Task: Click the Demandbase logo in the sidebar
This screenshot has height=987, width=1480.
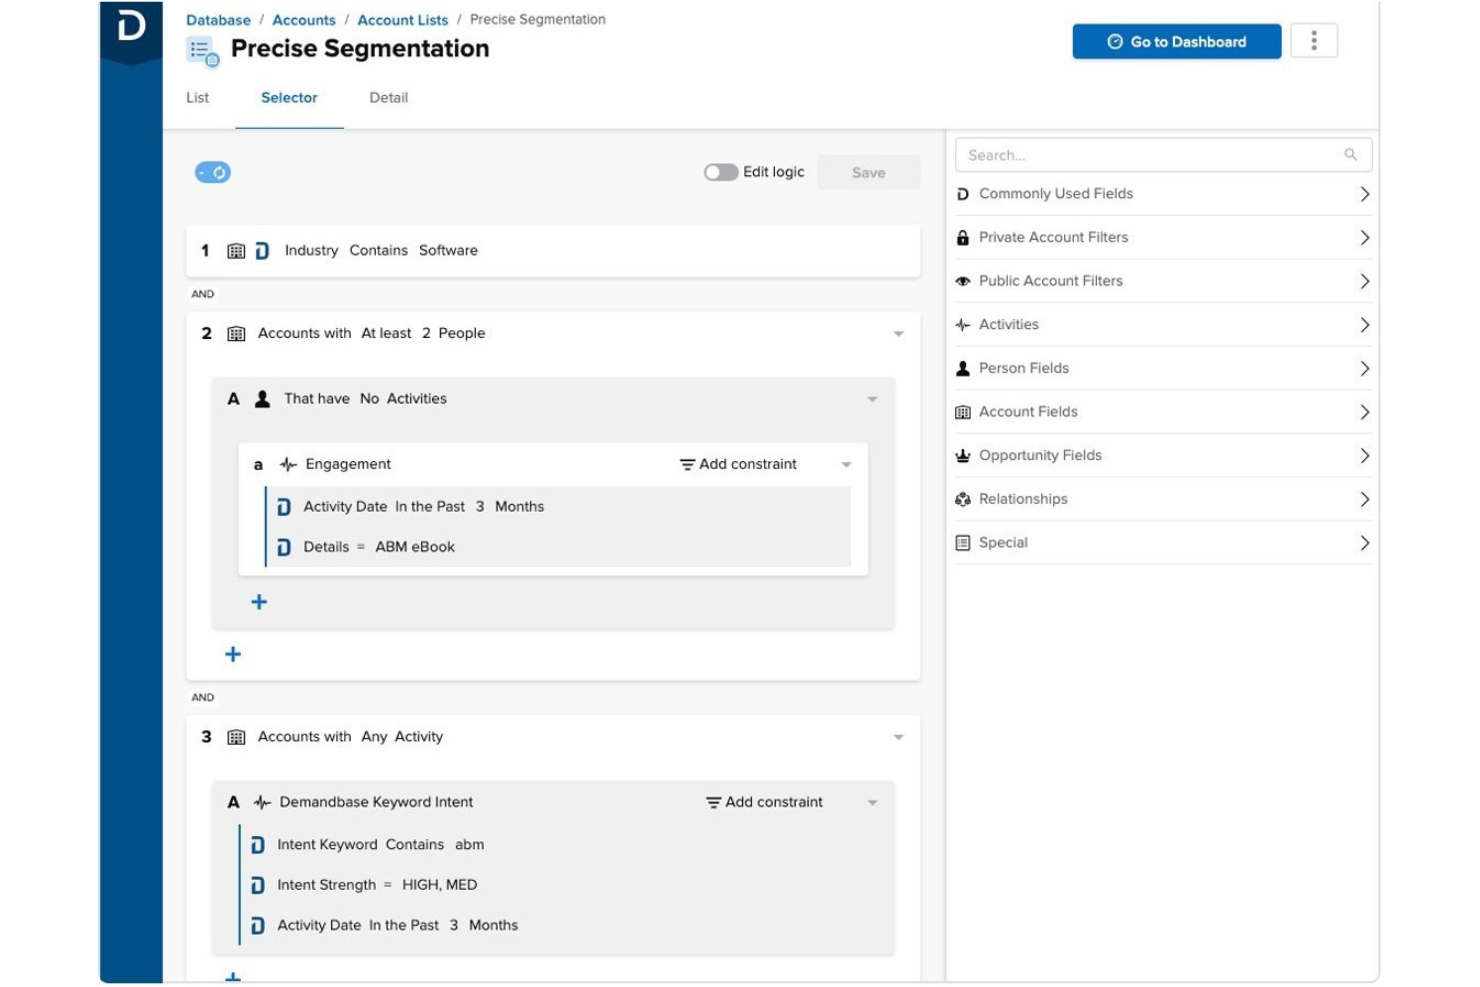Action: [131, 25]
